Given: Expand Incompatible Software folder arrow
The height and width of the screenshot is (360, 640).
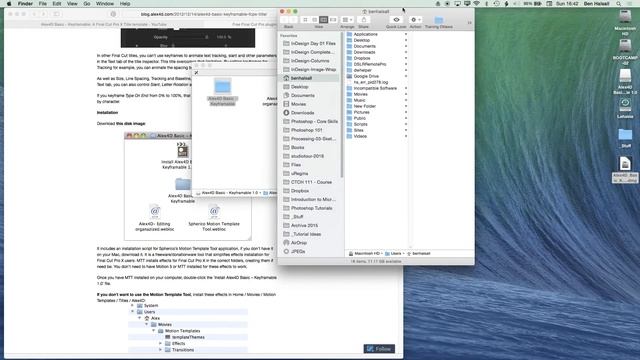Looking at the screenshot, I should point(406,88).
